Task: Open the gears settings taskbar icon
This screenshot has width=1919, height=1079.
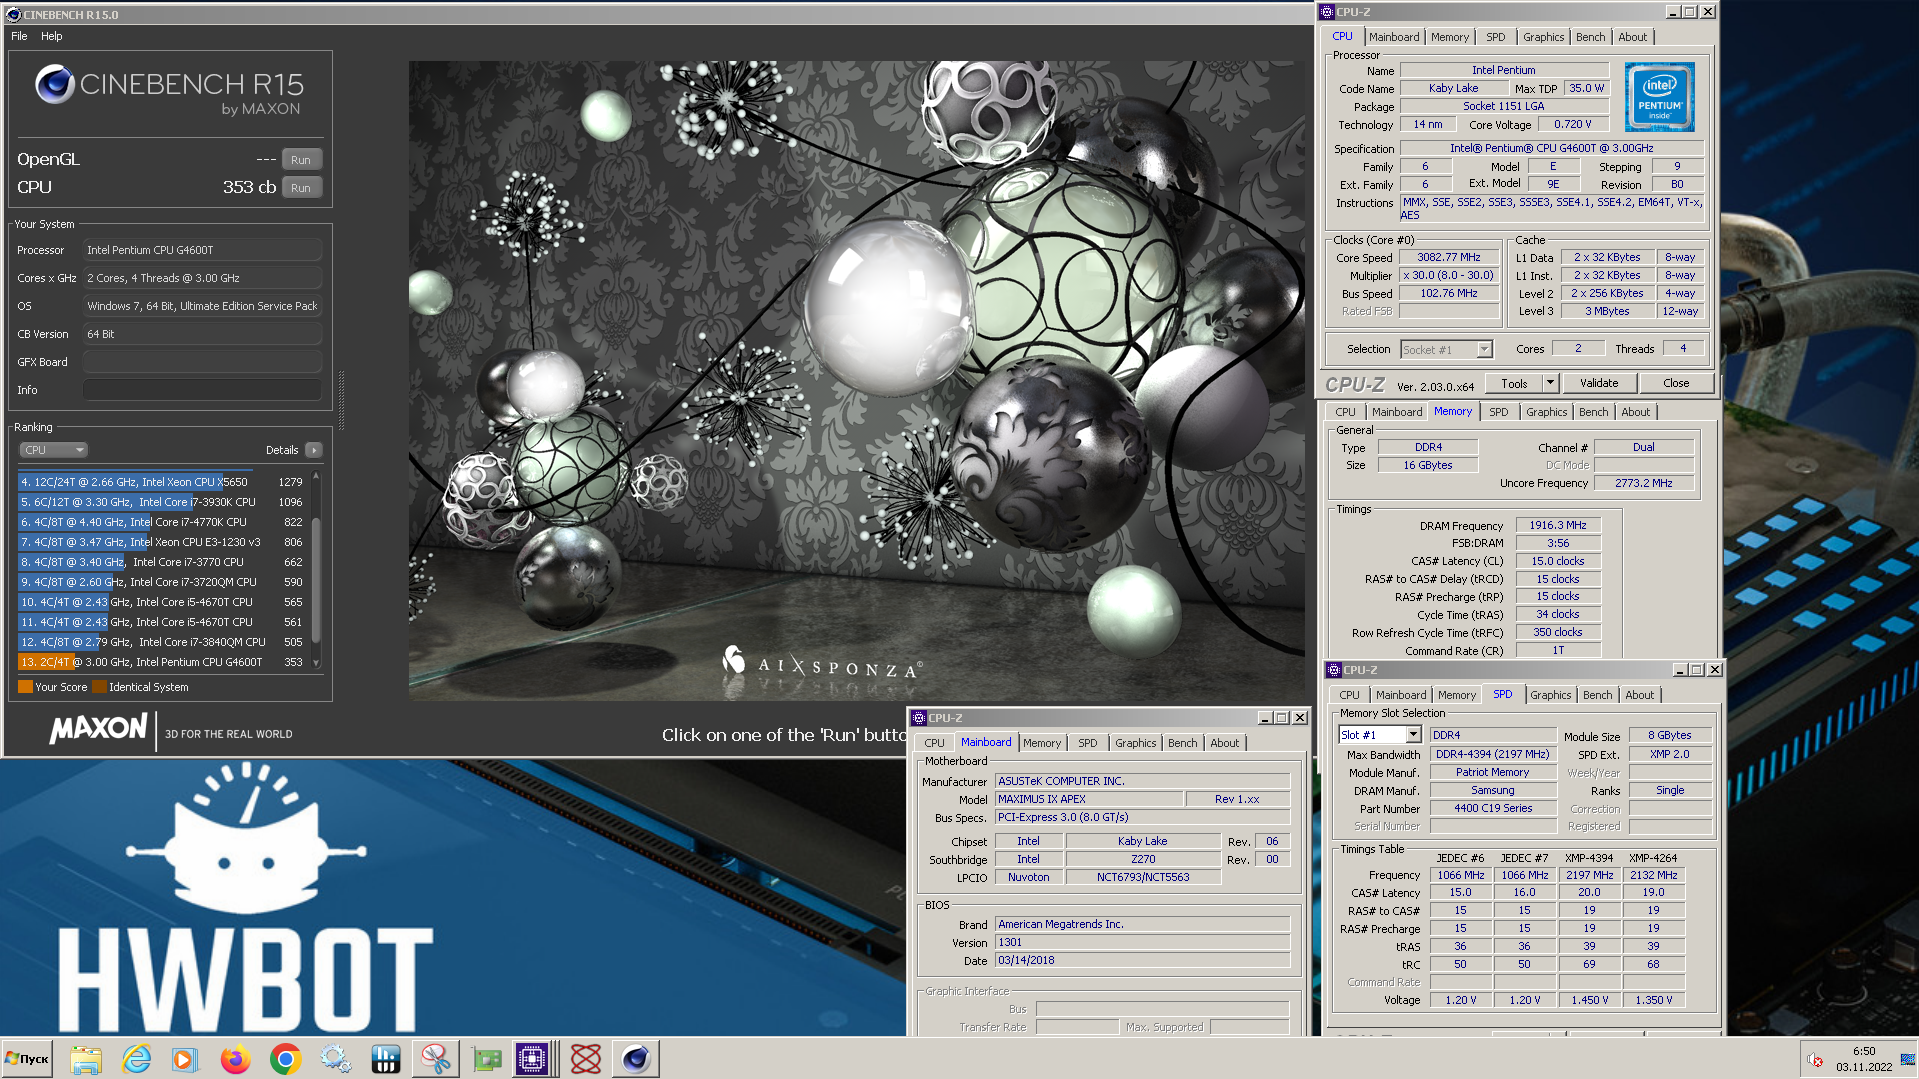Action: pyautogui.click(x=336, y=1059)
